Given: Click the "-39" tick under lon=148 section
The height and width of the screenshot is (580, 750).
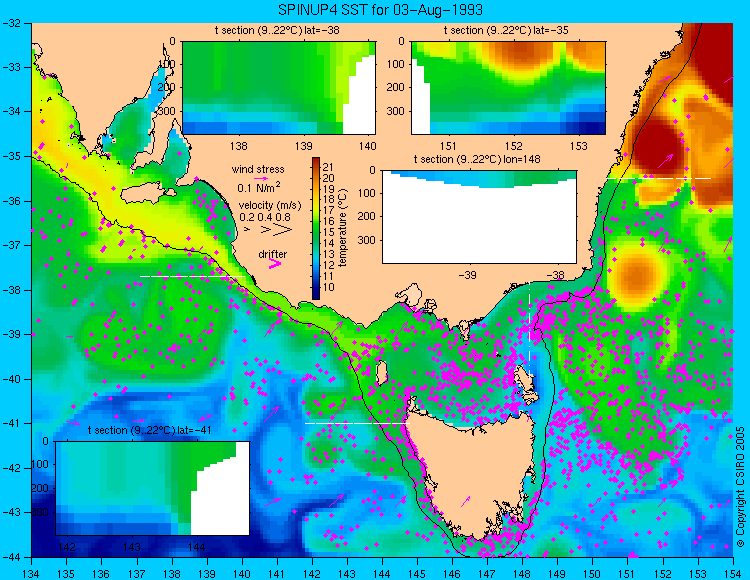Looking at the screenshot, I should click(x=467, y=275).
